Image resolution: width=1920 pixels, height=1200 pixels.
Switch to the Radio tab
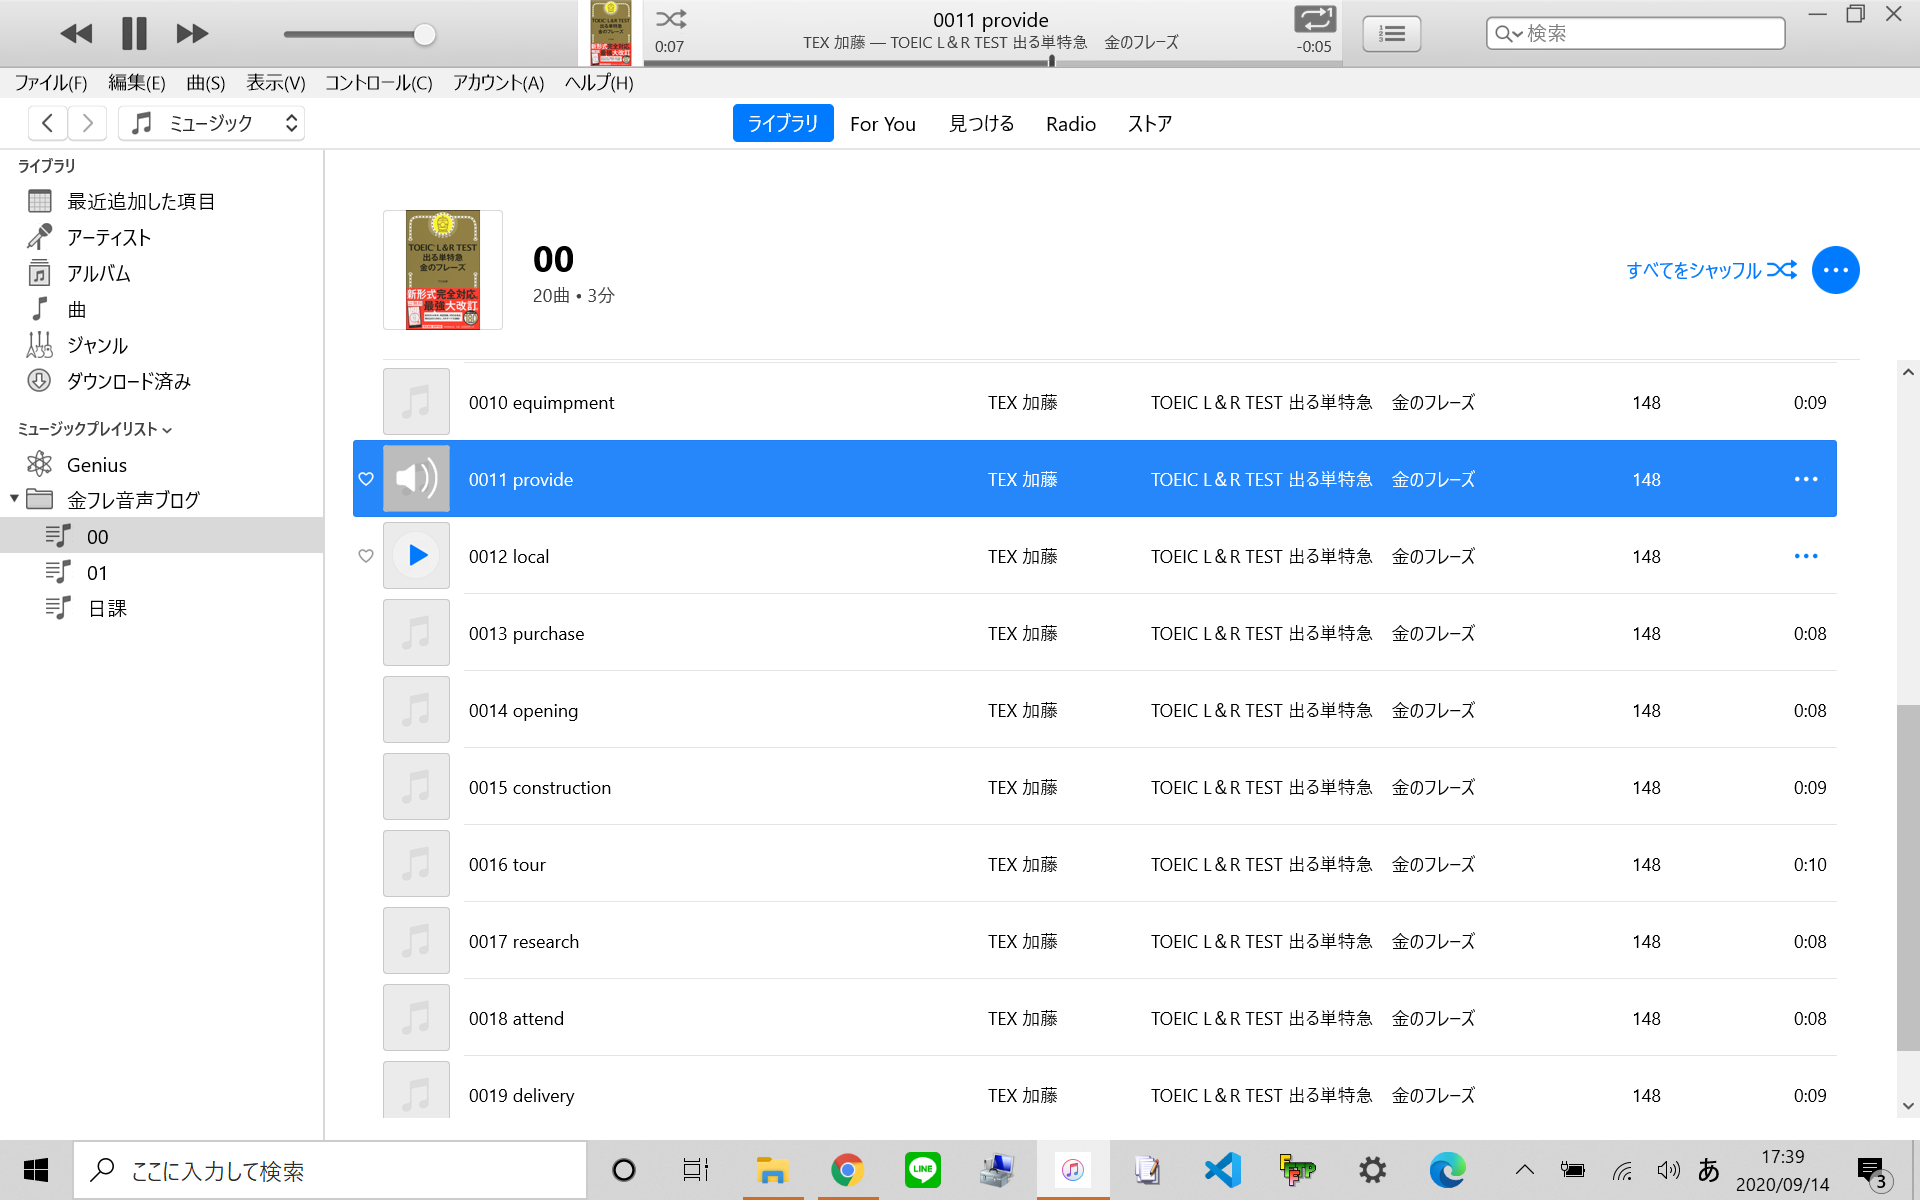[1071, 124]
